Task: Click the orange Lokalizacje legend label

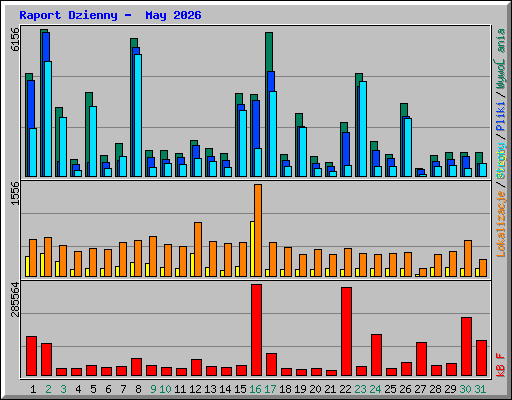Action: point(501,223)
